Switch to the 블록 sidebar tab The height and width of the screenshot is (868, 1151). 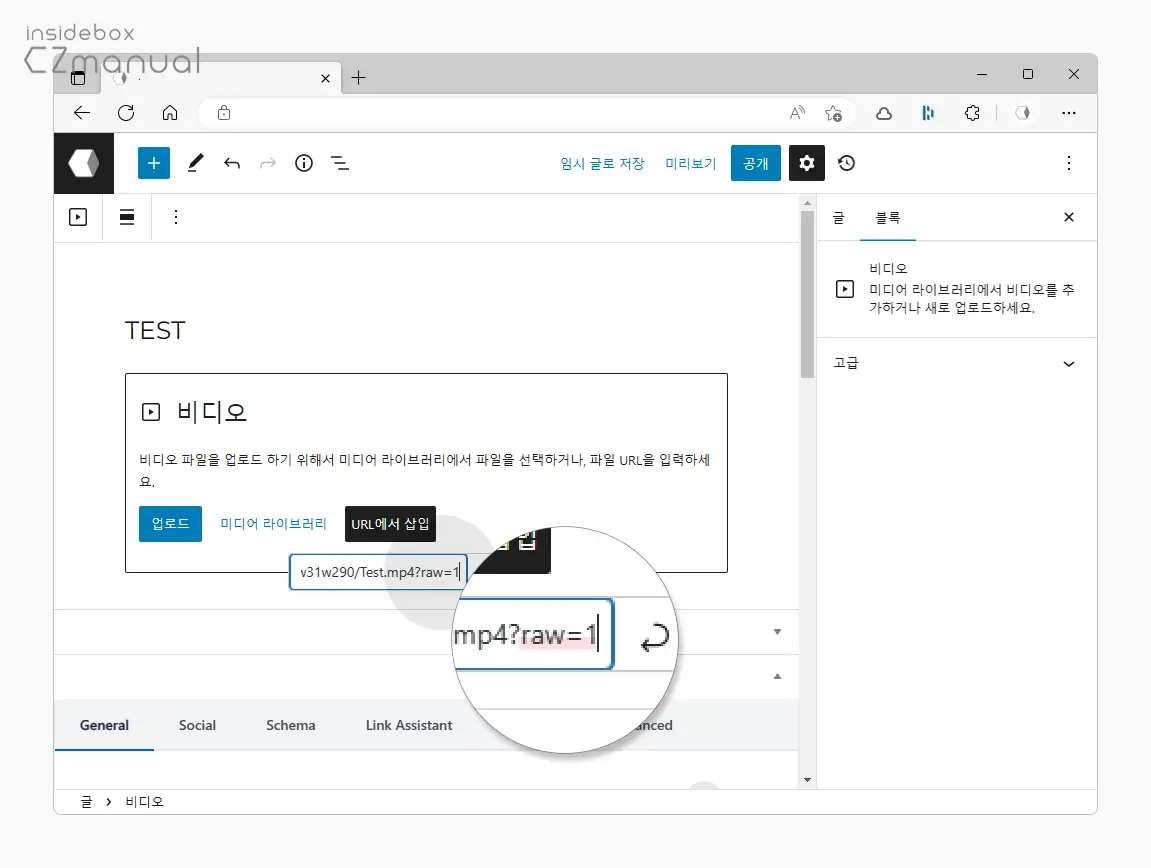887,217
